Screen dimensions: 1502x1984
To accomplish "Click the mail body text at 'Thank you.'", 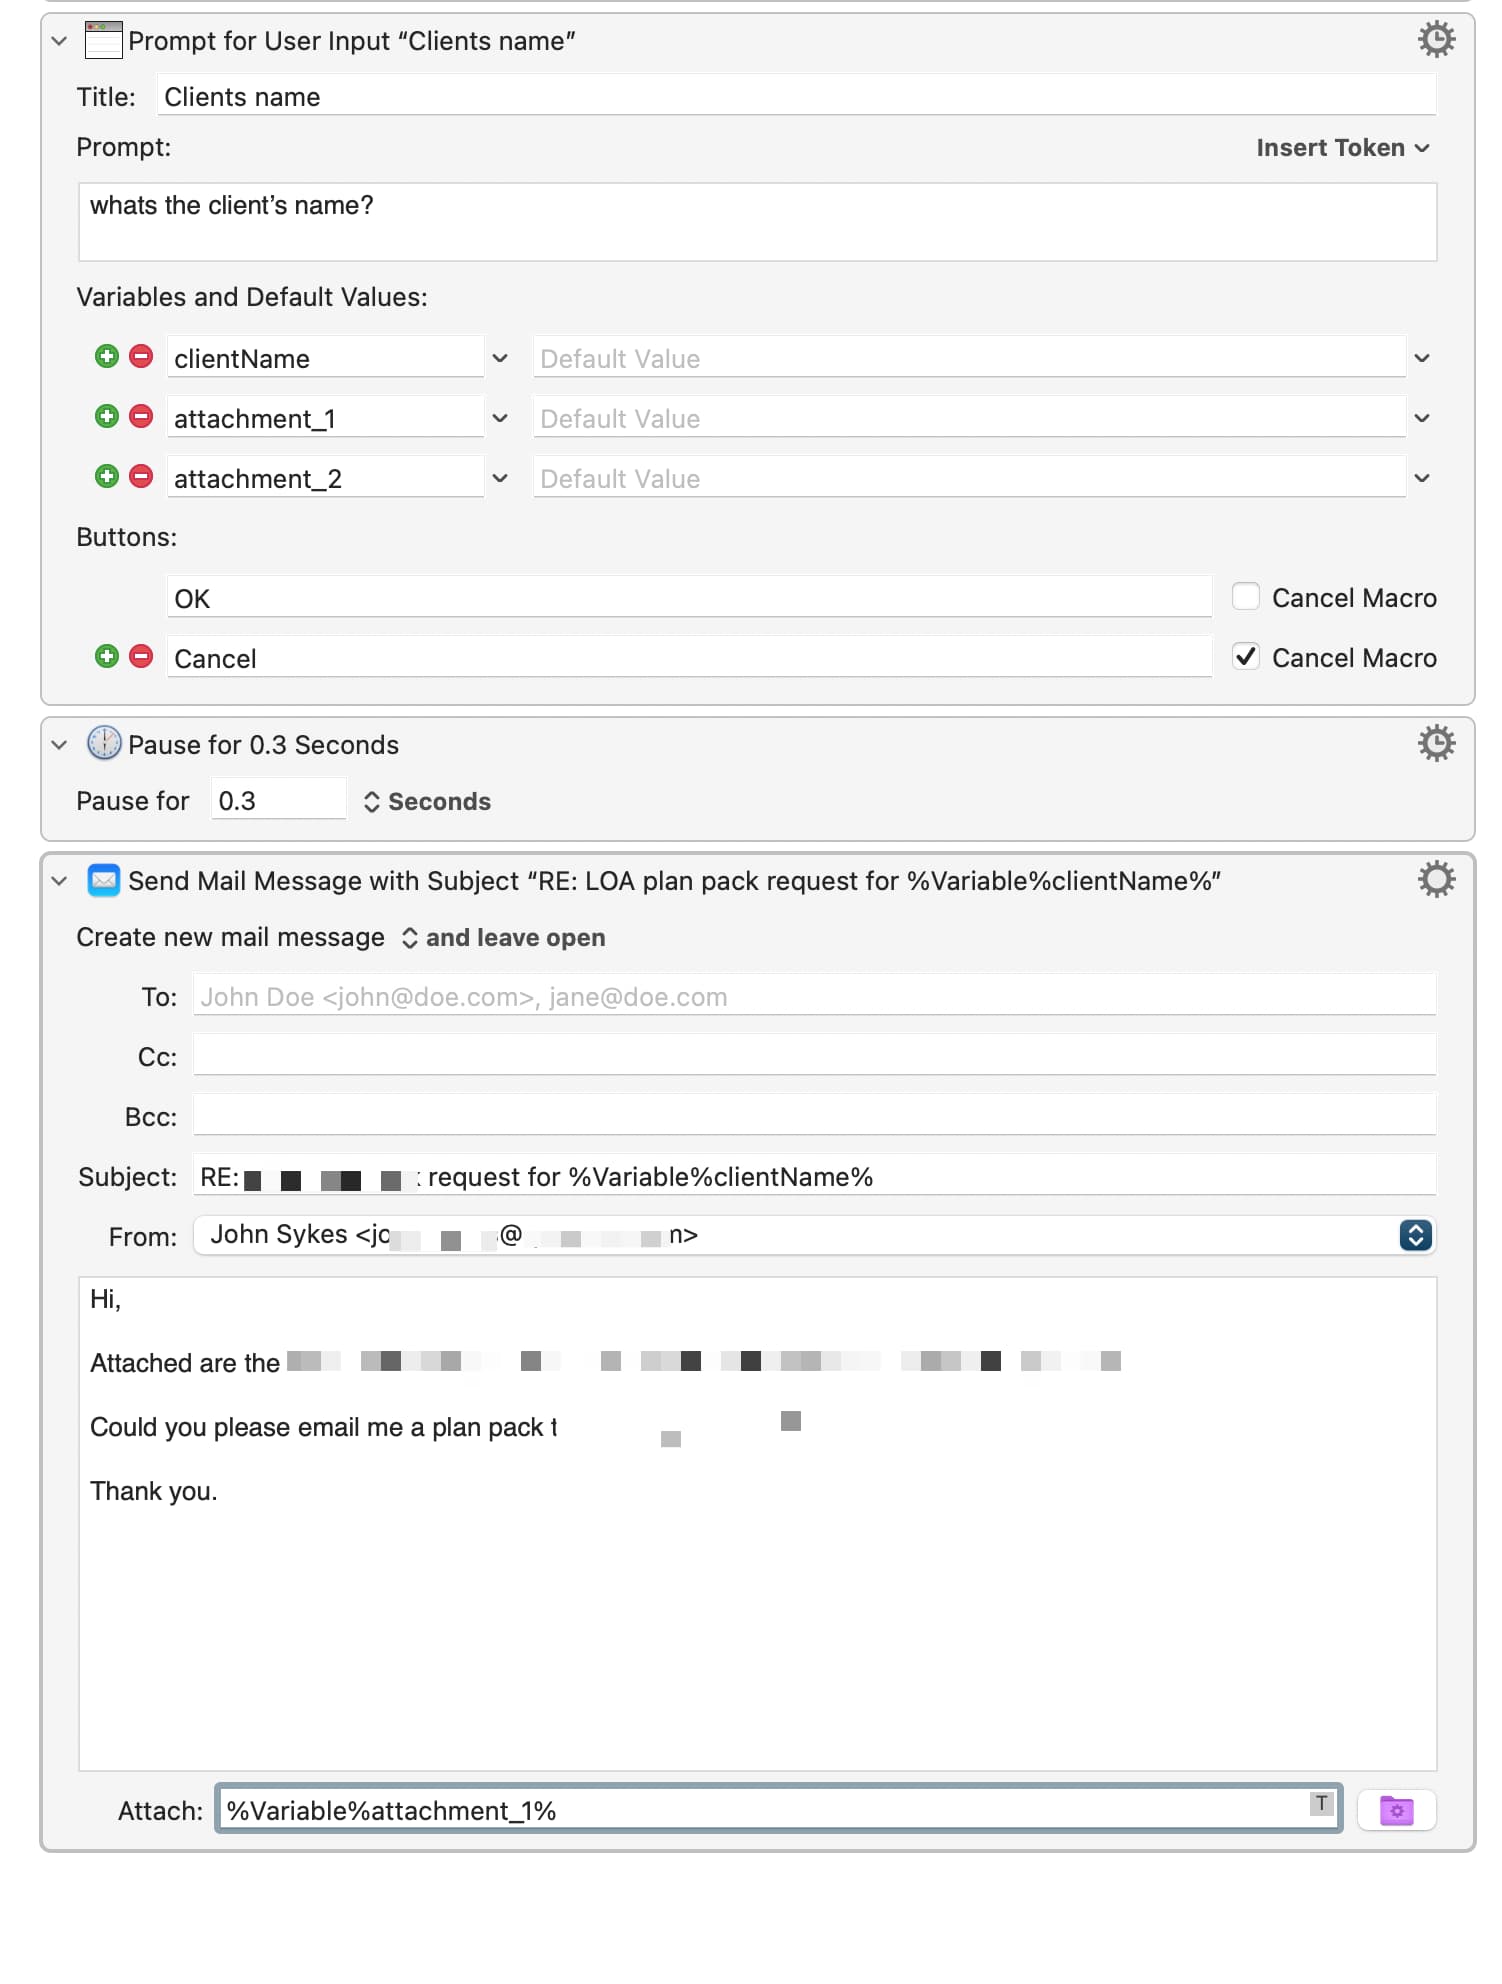I will [x=153, y=1491].
